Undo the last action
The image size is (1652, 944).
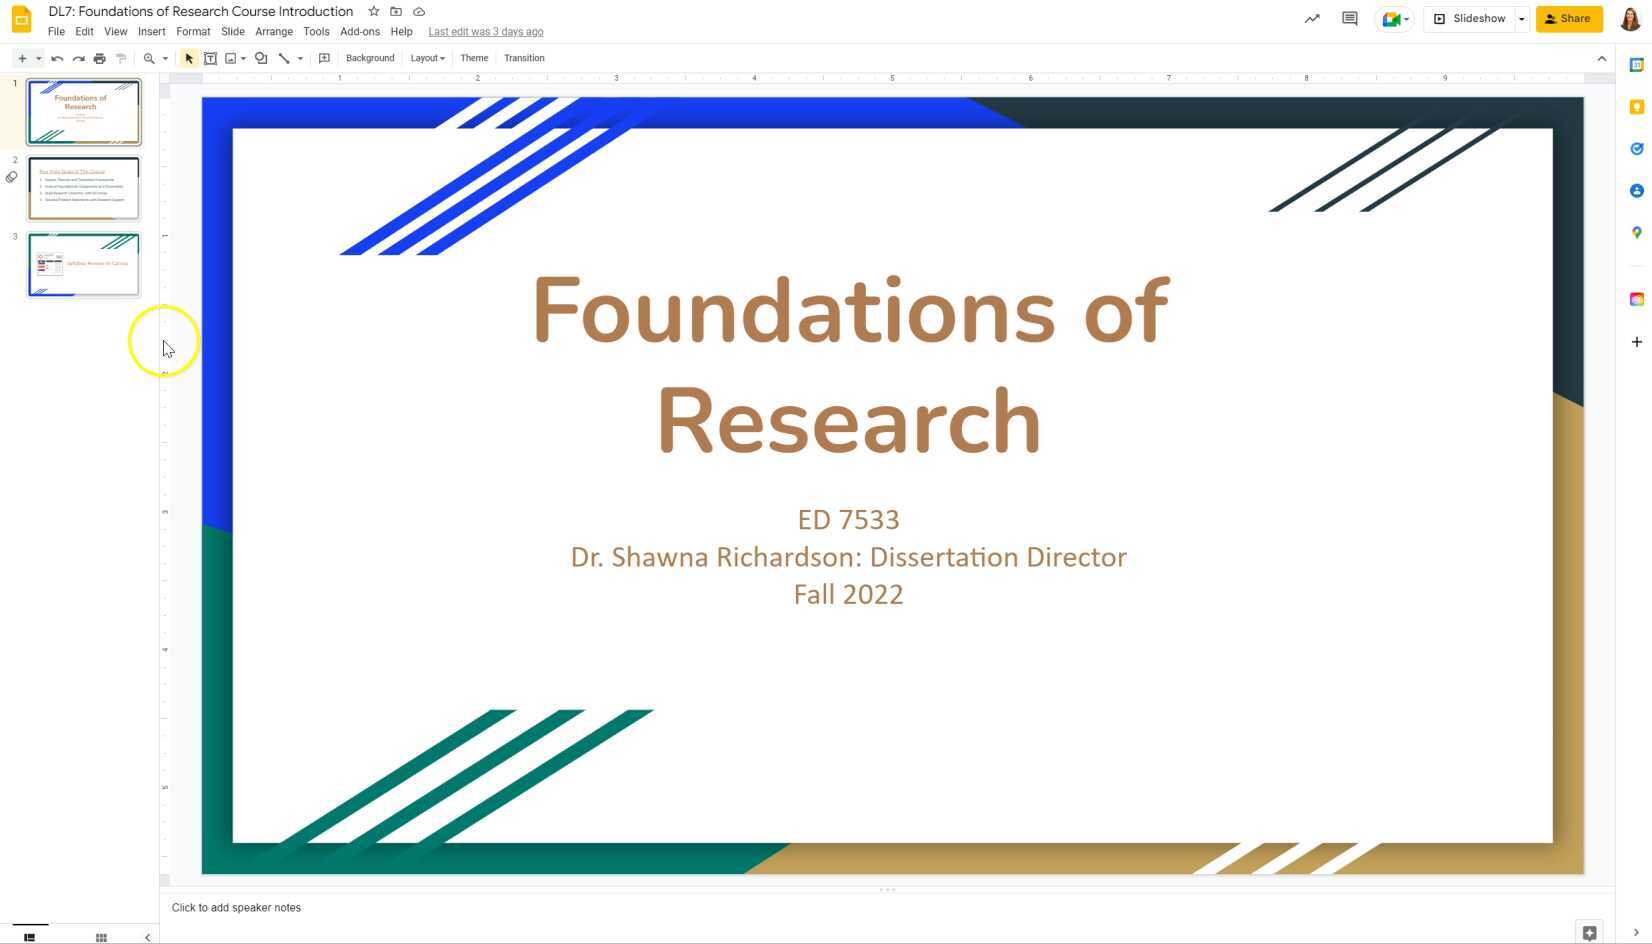click(57, 58)
